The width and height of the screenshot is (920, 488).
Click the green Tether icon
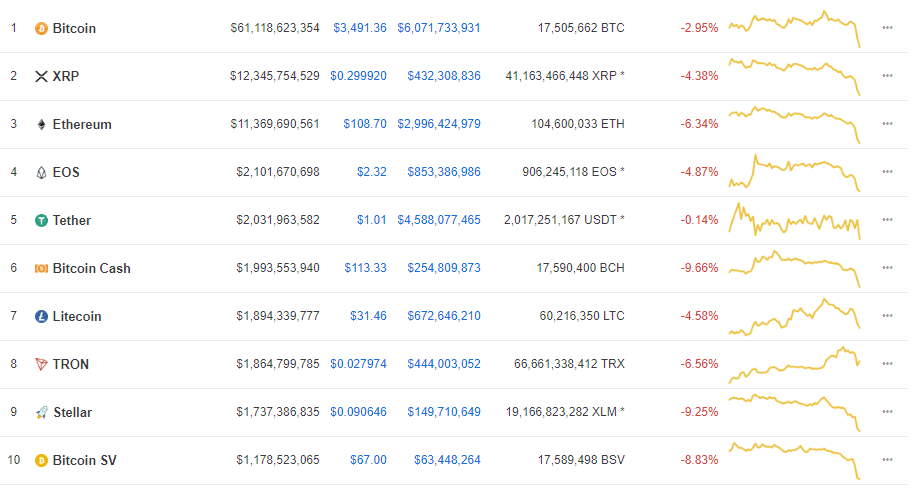[41, 221]
